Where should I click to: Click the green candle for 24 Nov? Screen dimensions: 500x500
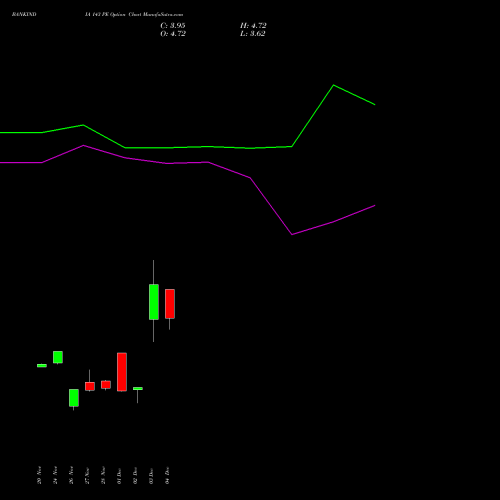click(58, 357)
